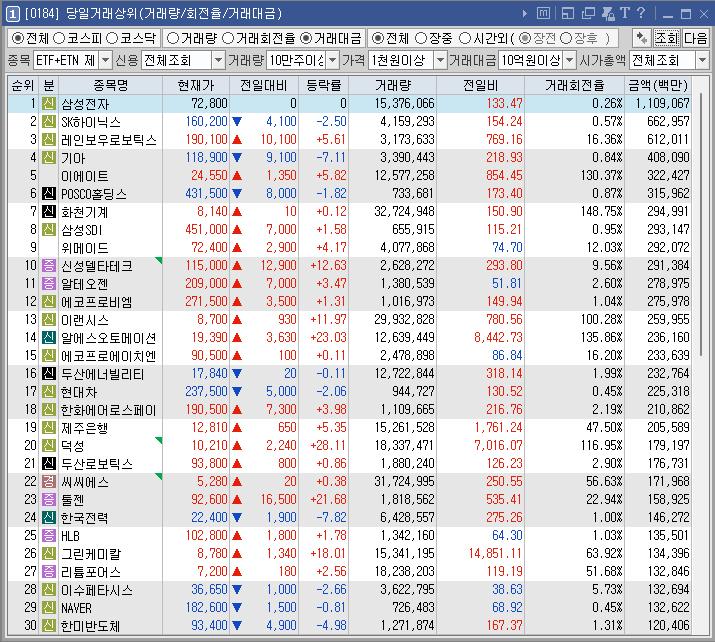715x642 pixels.
Task: Sort by the 금액(백만) column header
Action: (658, 85)
